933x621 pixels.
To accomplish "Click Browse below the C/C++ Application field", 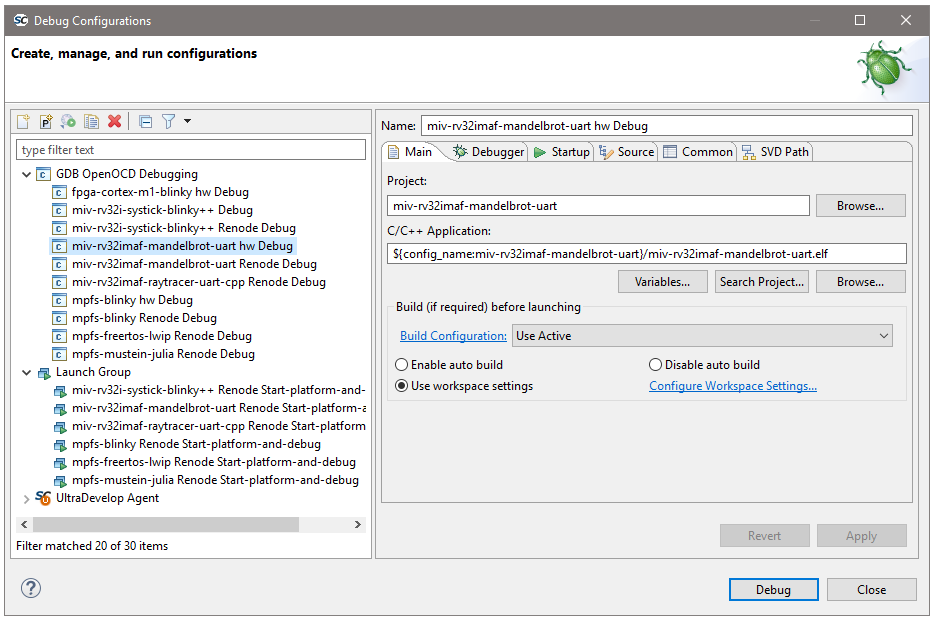I will pos(860,282).
